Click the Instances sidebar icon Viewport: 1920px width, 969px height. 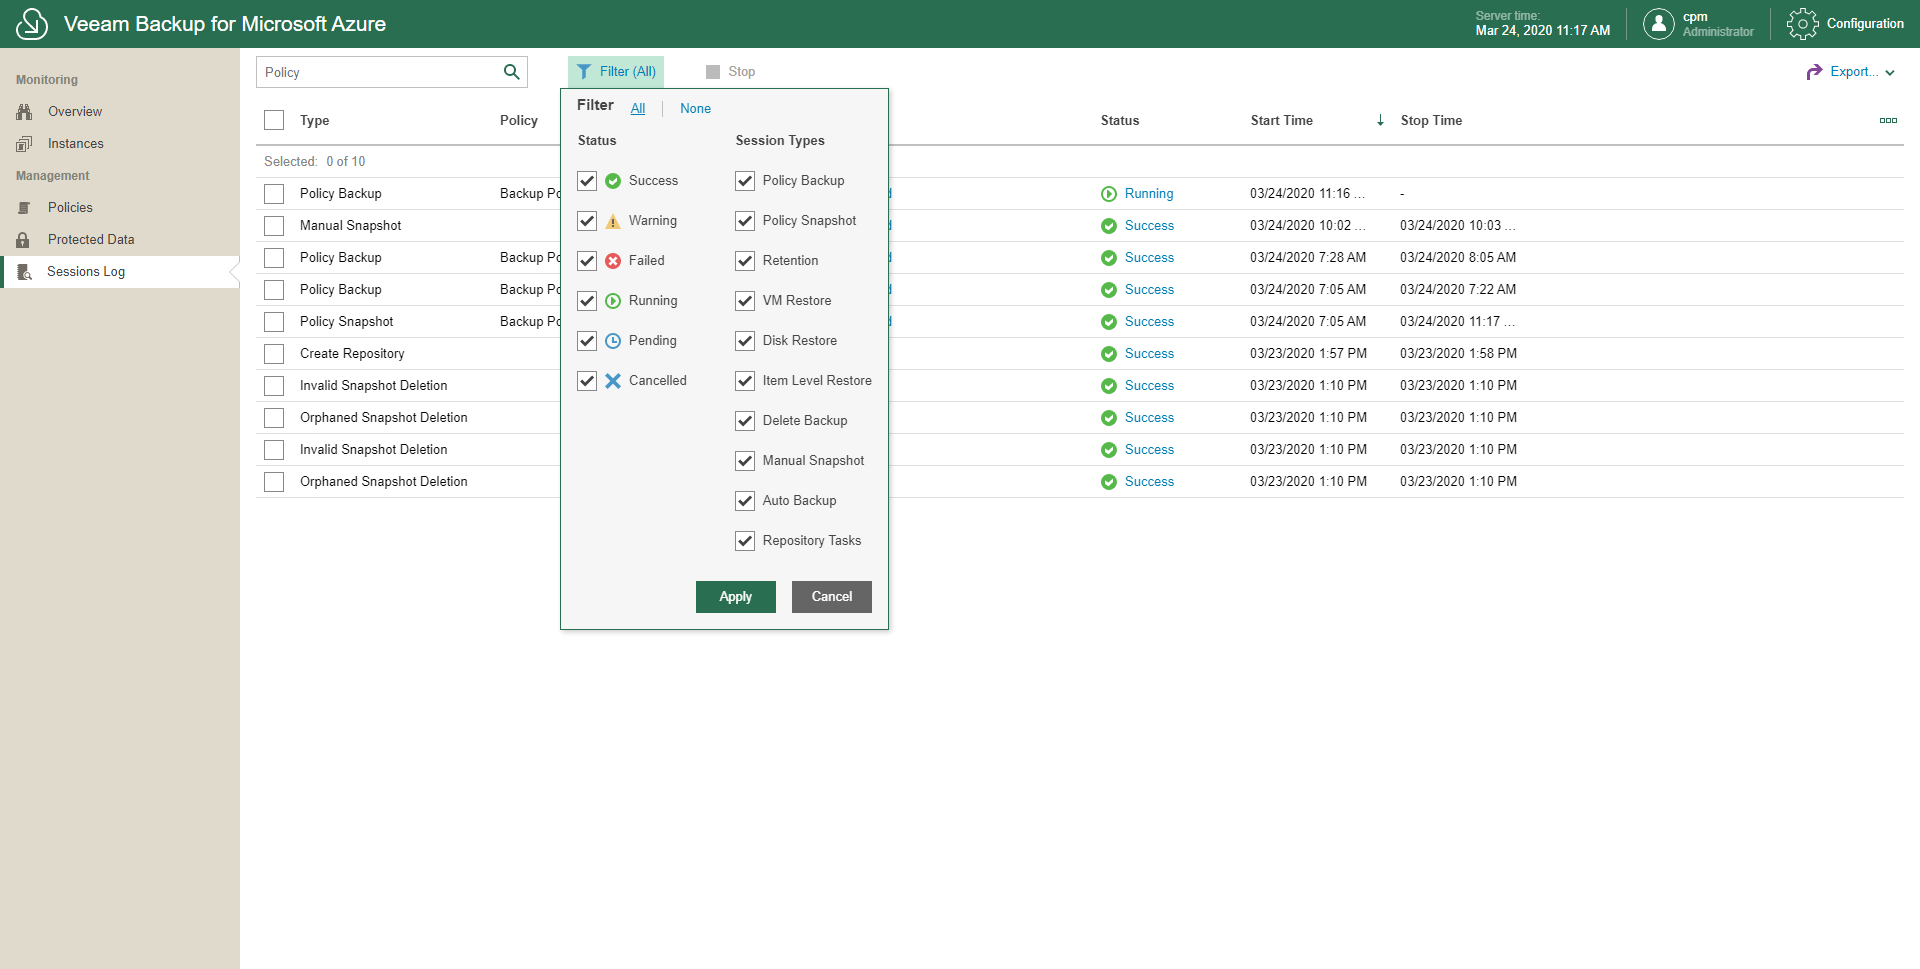(24, 144)
